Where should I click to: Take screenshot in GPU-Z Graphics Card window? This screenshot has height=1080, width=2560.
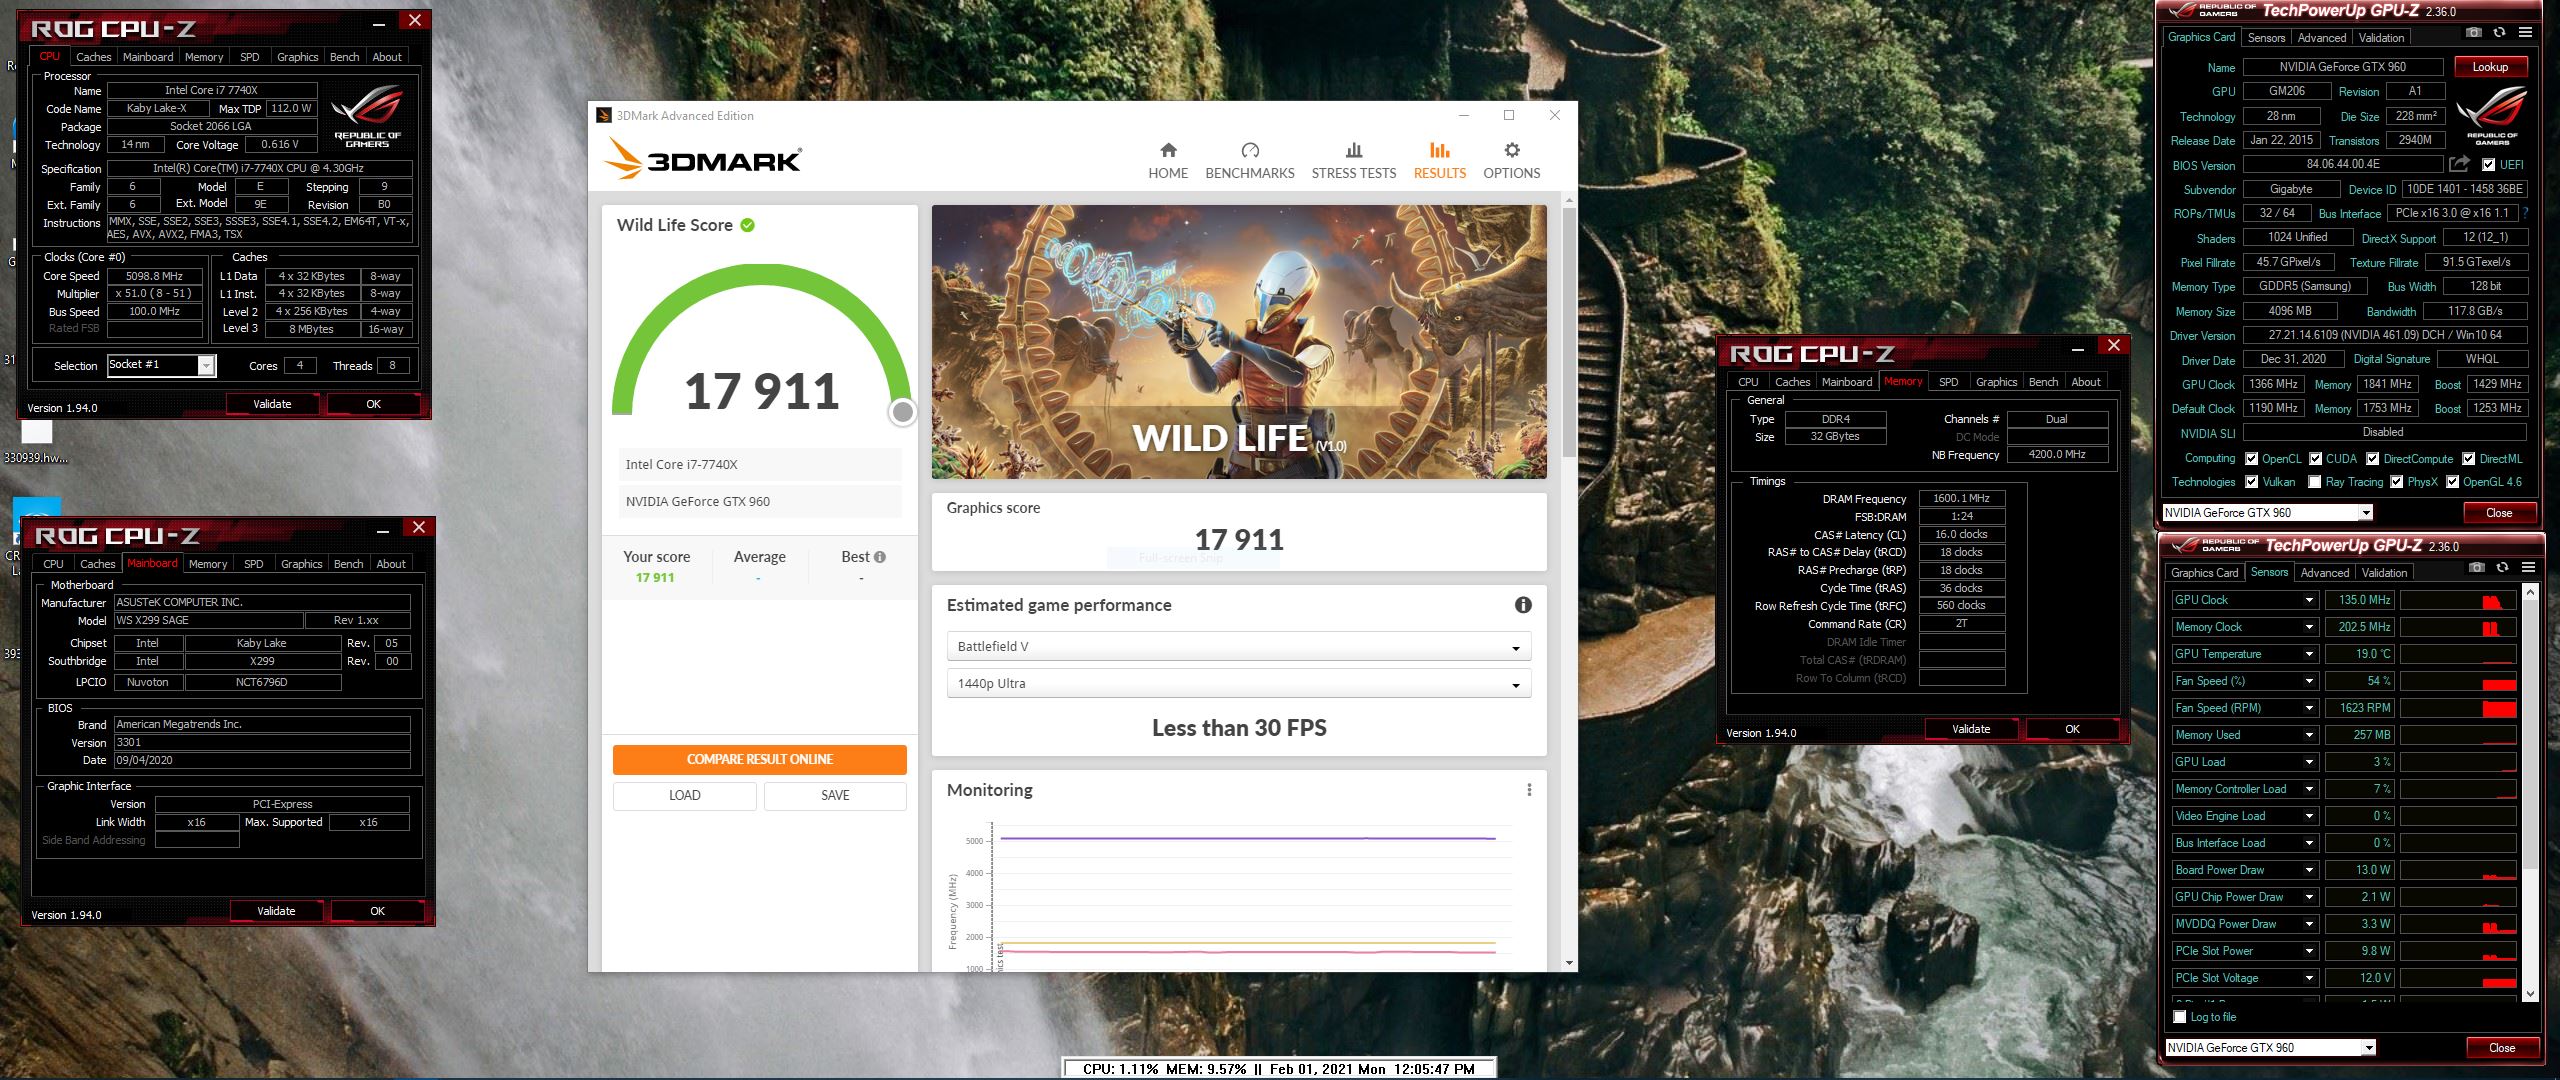point(2473,33)
